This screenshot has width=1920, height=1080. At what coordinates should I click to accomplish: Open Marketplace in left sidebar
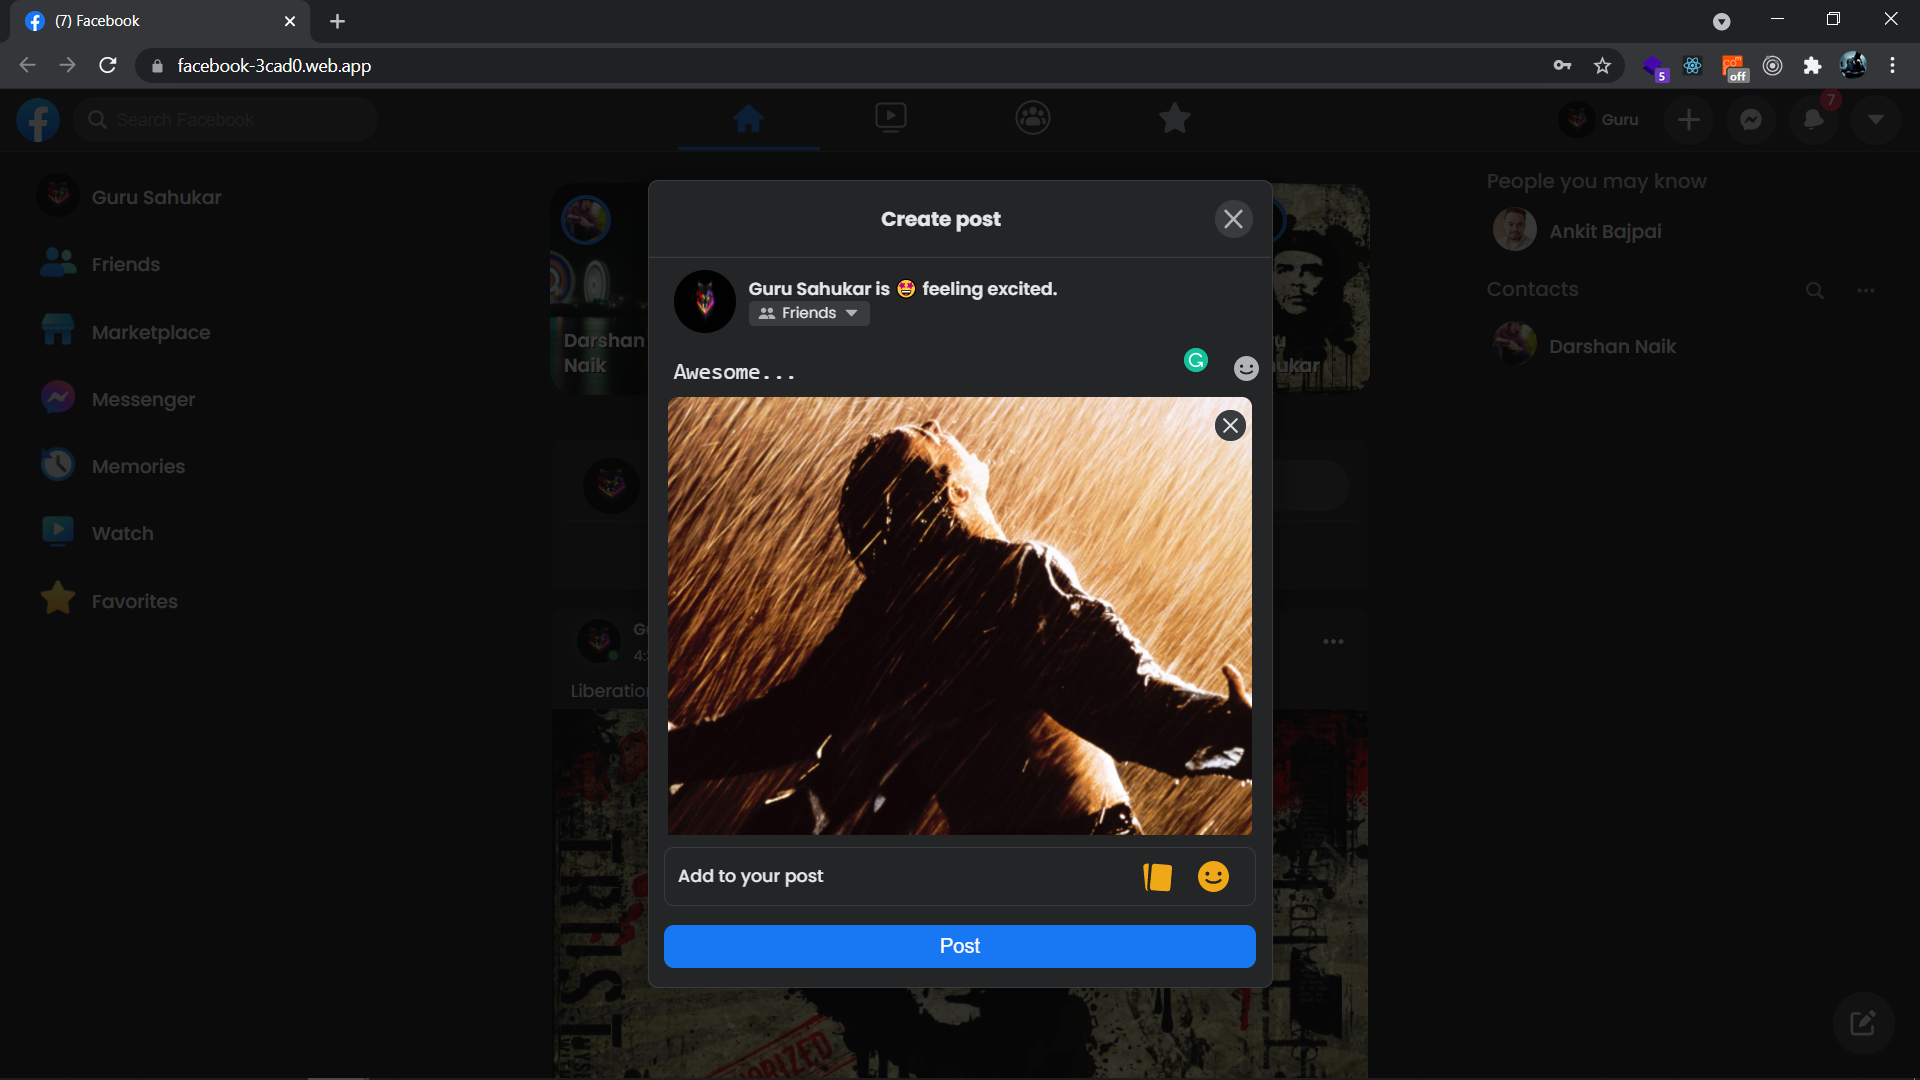click(x=125, y=332)
